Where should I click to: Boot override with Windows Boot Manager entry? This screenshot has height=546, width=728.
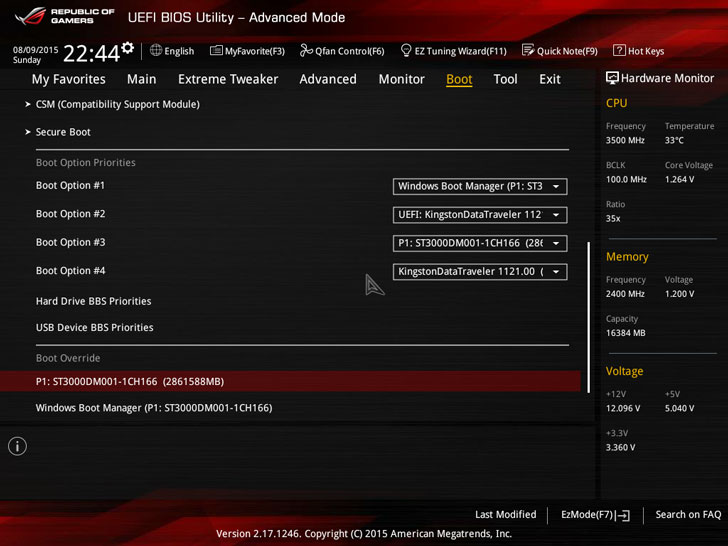pyautogui.click(x=154, y=408)
